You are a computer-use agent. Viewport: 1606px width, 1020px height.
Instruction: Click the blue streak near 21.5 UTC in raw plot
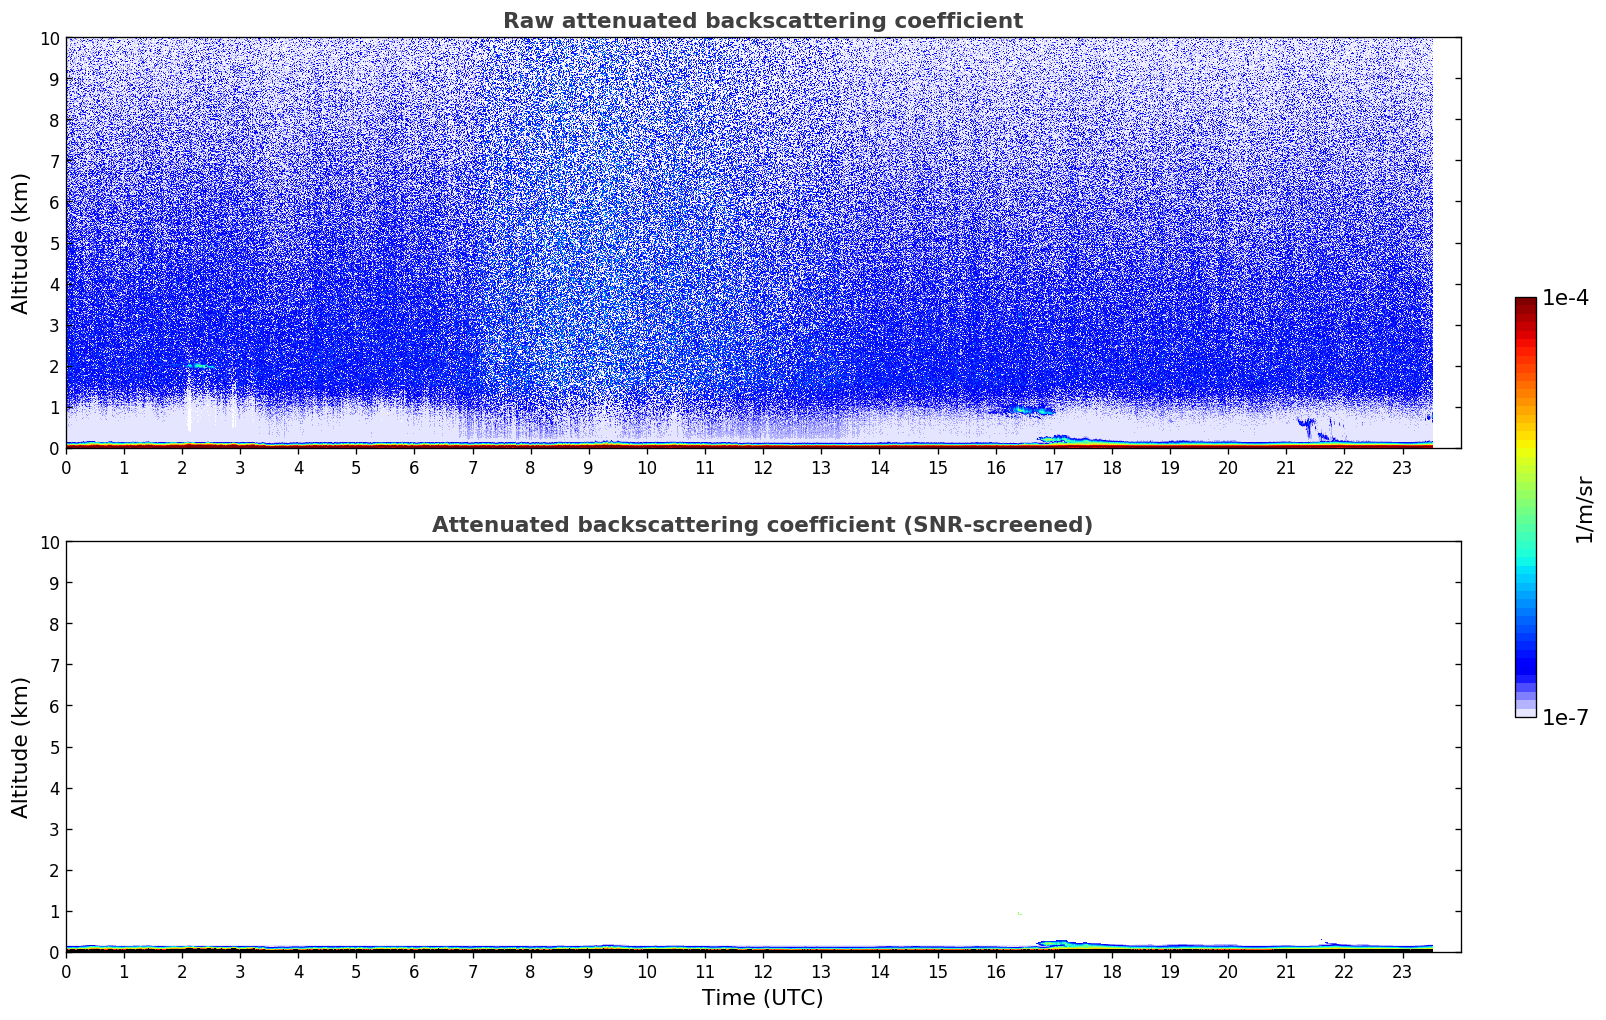click(x=1309, y=427)
